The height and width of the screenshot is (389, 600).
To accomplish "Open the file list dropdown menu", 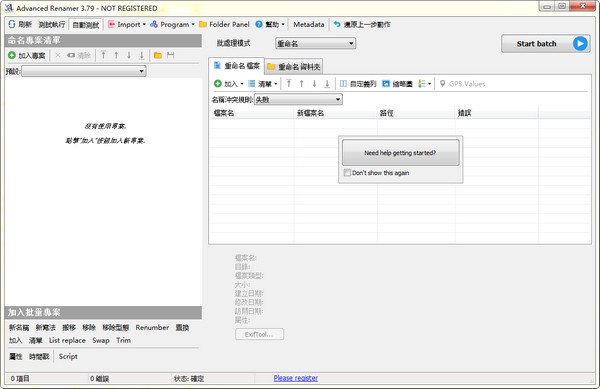I will tap(262, 84).
